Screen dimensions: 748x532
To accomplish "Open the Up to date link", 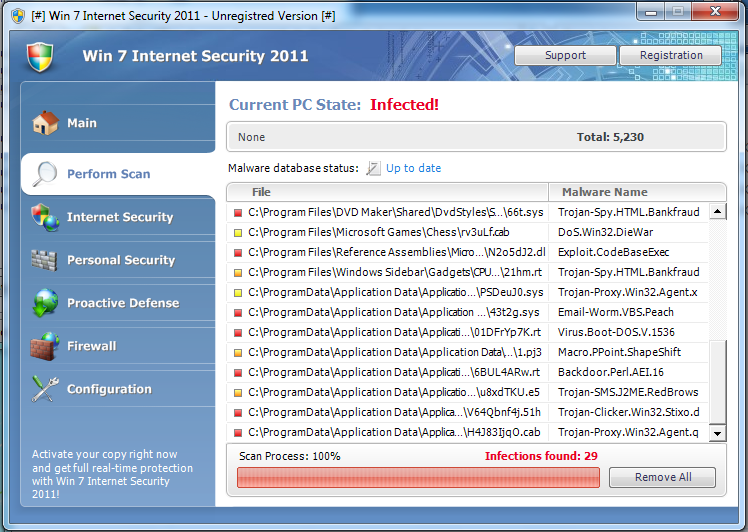I will tap(413, 168).
